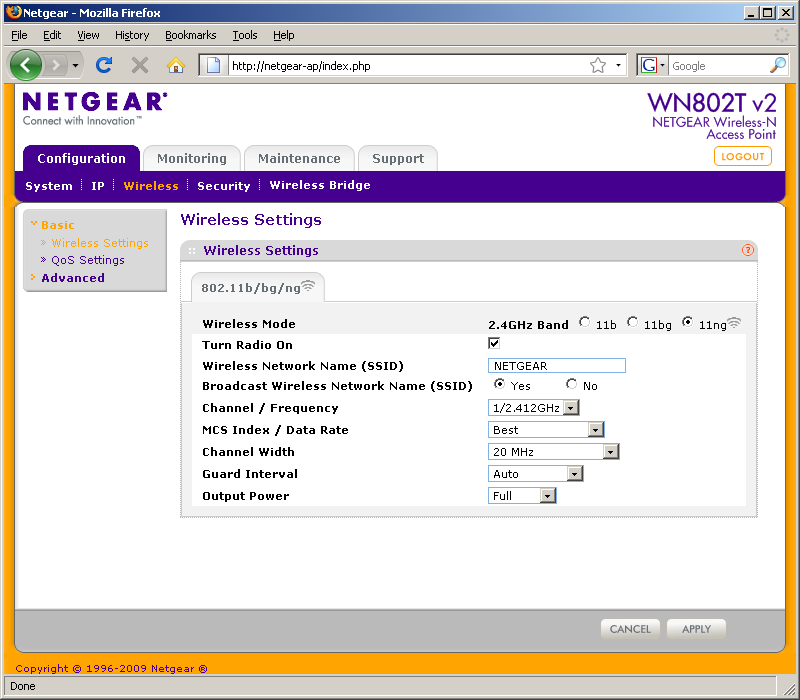This screenshot has width=800, height=700.
Task: Switch to the Support tab
Action: tap(398, 158)
